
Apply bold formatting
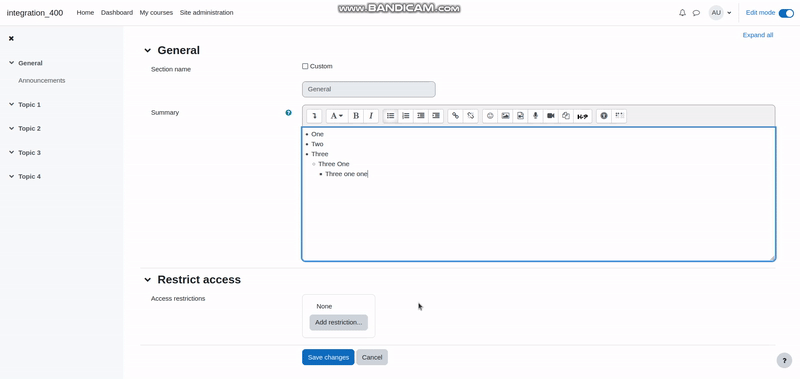click(356, 116)
